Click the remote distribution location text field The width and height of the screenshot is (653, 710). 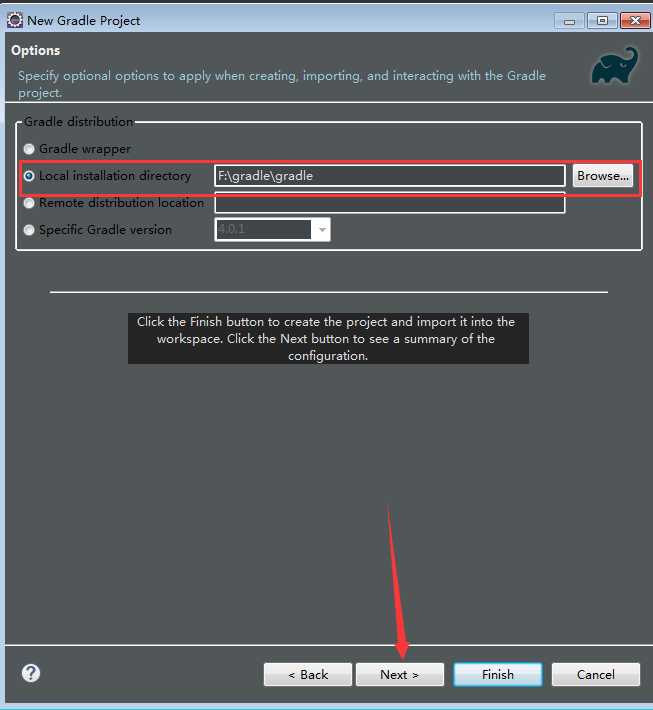coord(389,203)
